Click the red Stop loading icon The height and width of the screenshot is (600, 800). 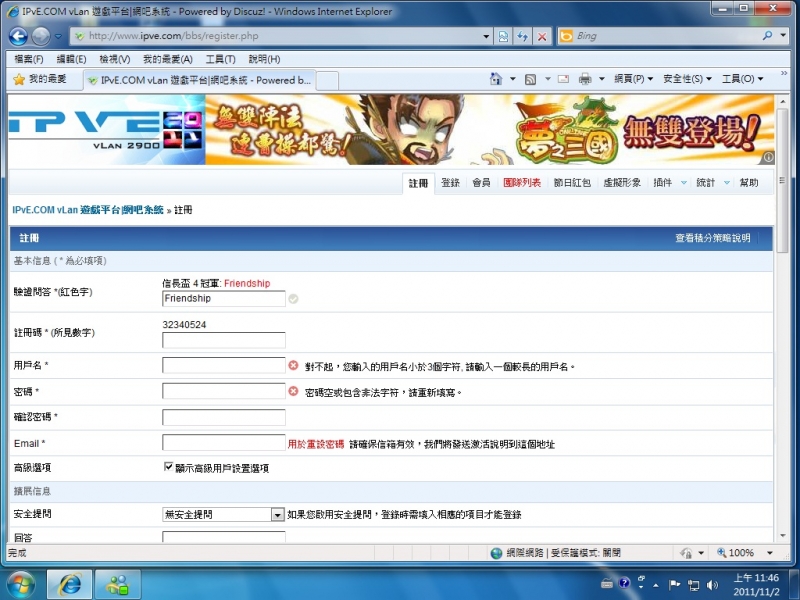tap(542, 35)
